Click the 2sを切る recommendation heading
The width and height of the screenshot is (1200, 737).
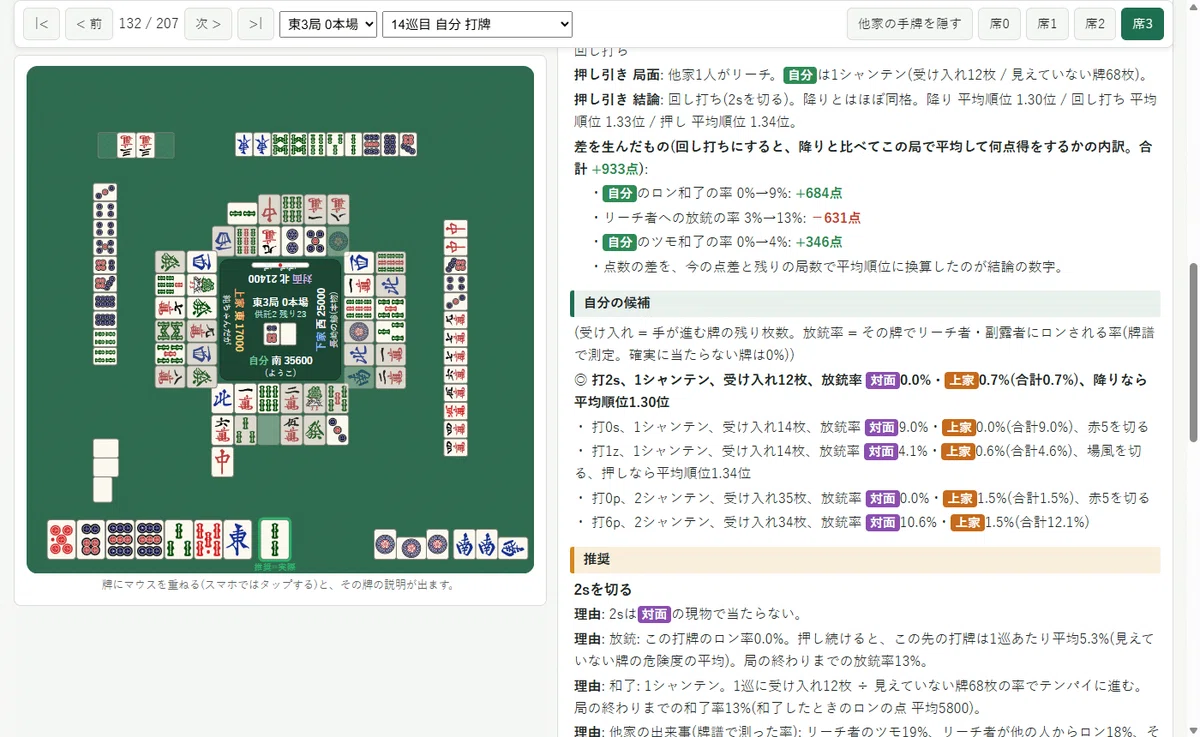603,590
